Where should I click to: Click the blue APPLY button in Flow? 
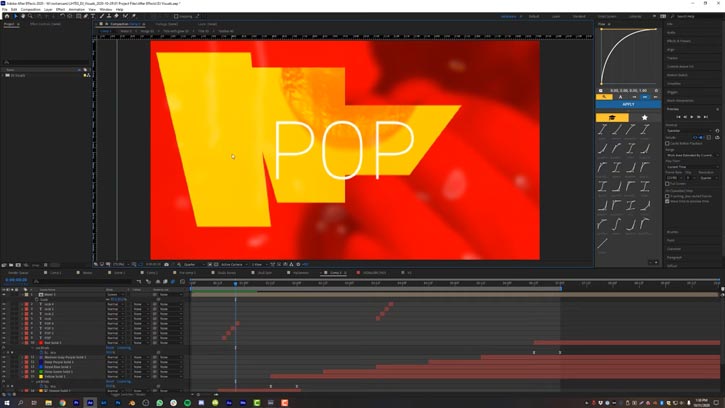(x=628, y=105)
